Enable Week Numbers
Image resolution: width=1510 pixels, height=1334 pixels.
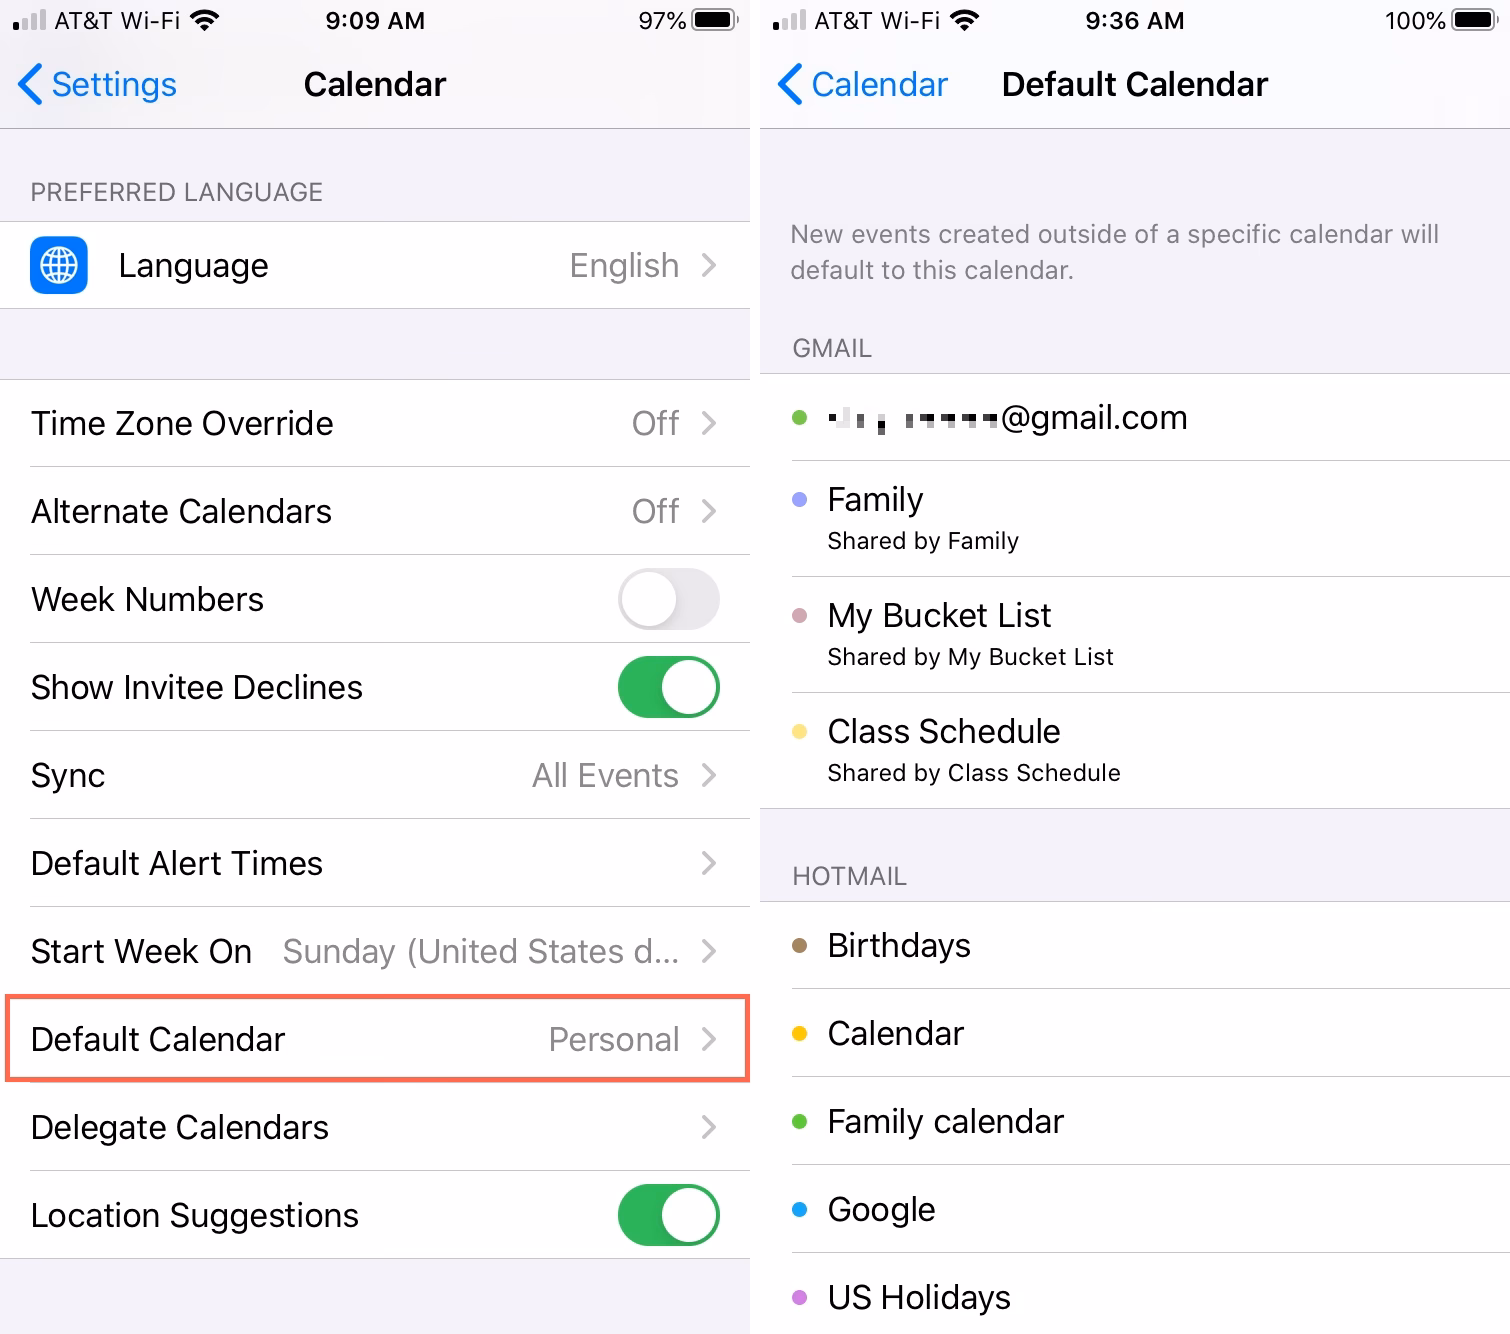point(667,599)
